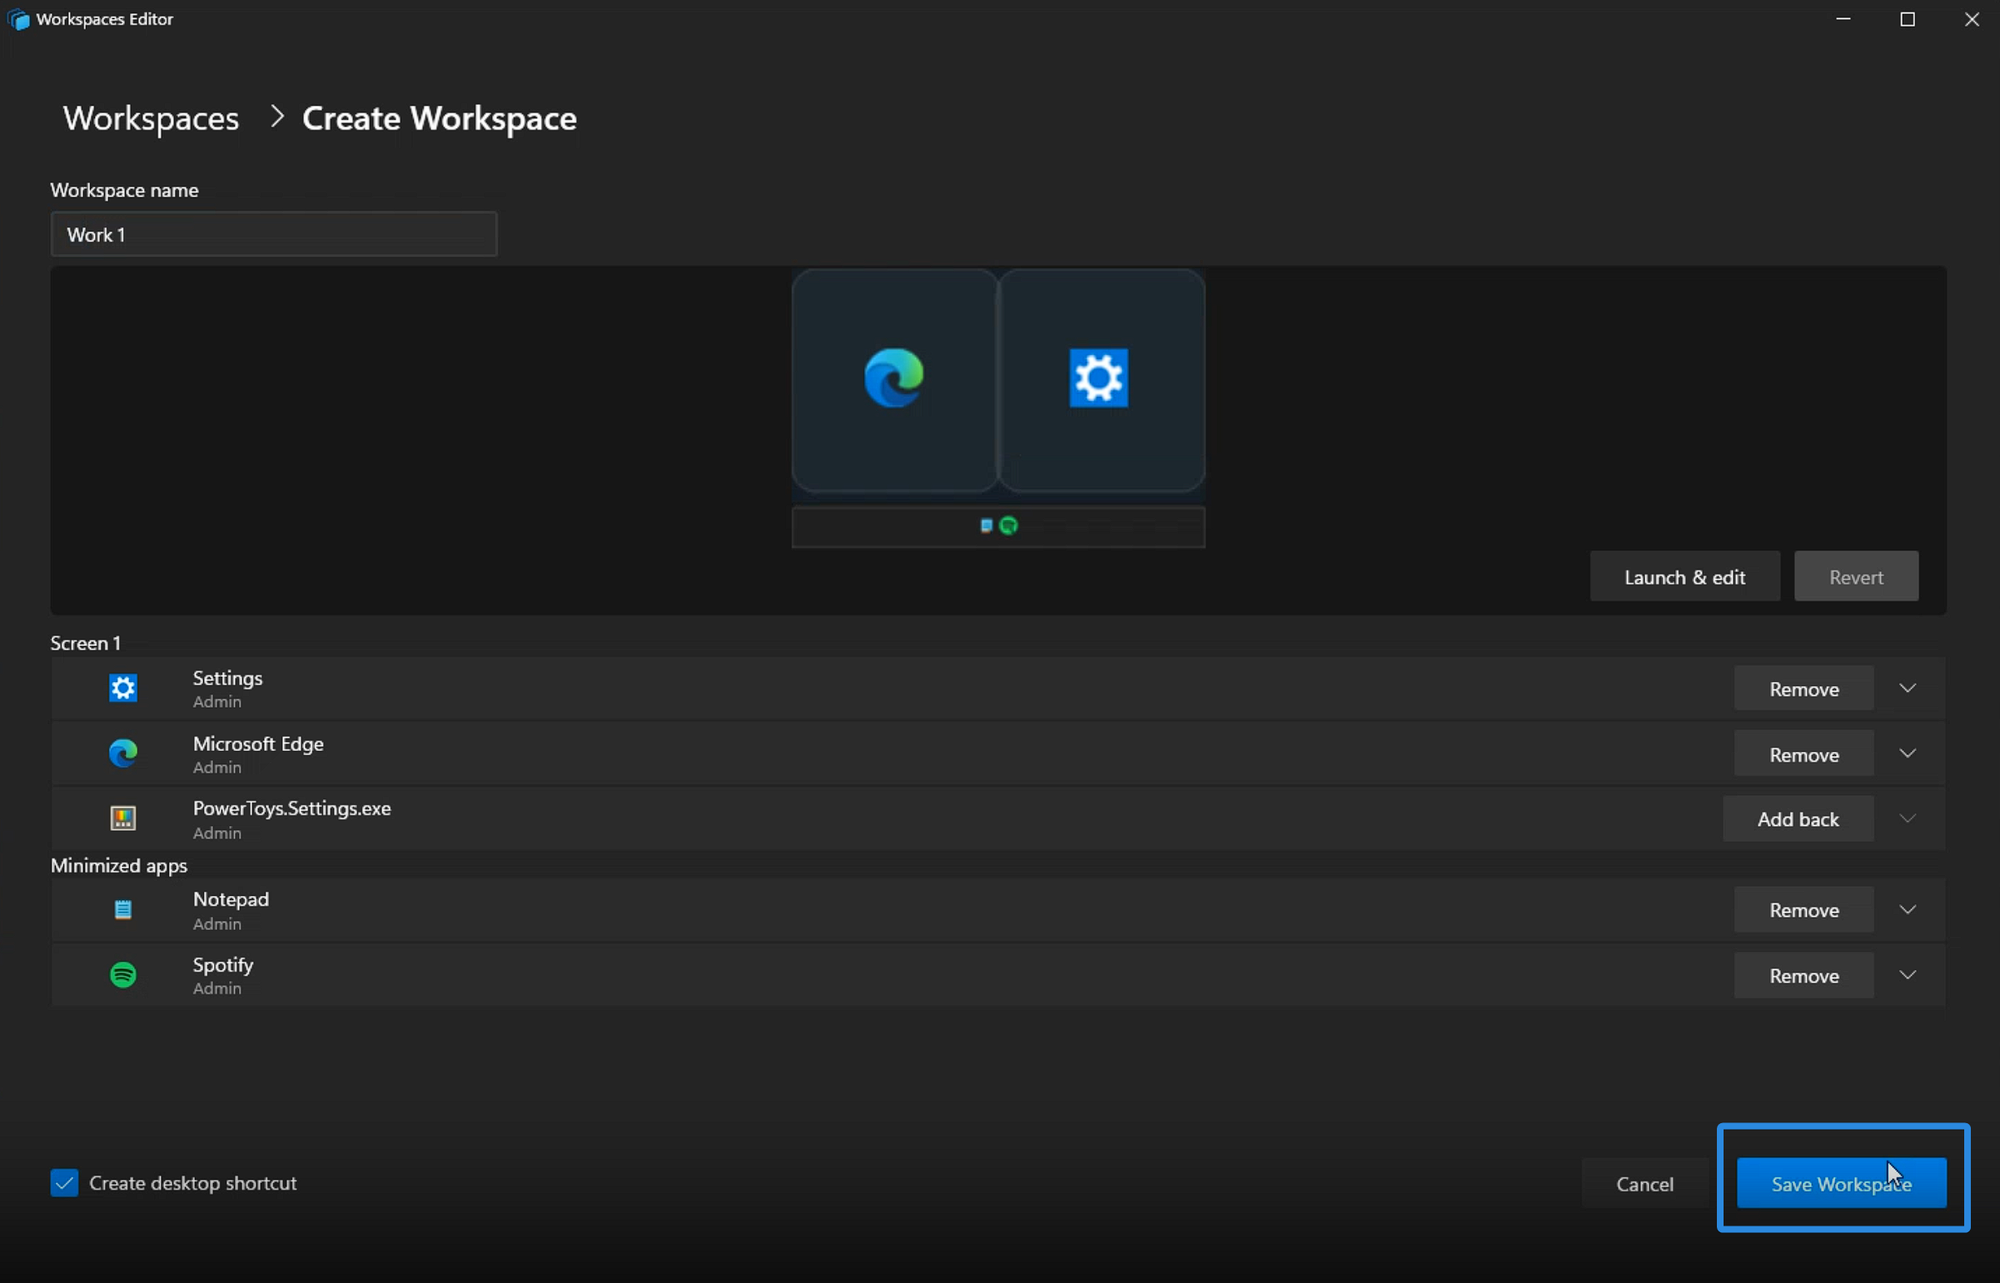Select the Edge window thumbnail in the preview
Viewport: 2000px width, 1283px height.
click(x=893, y=380)
